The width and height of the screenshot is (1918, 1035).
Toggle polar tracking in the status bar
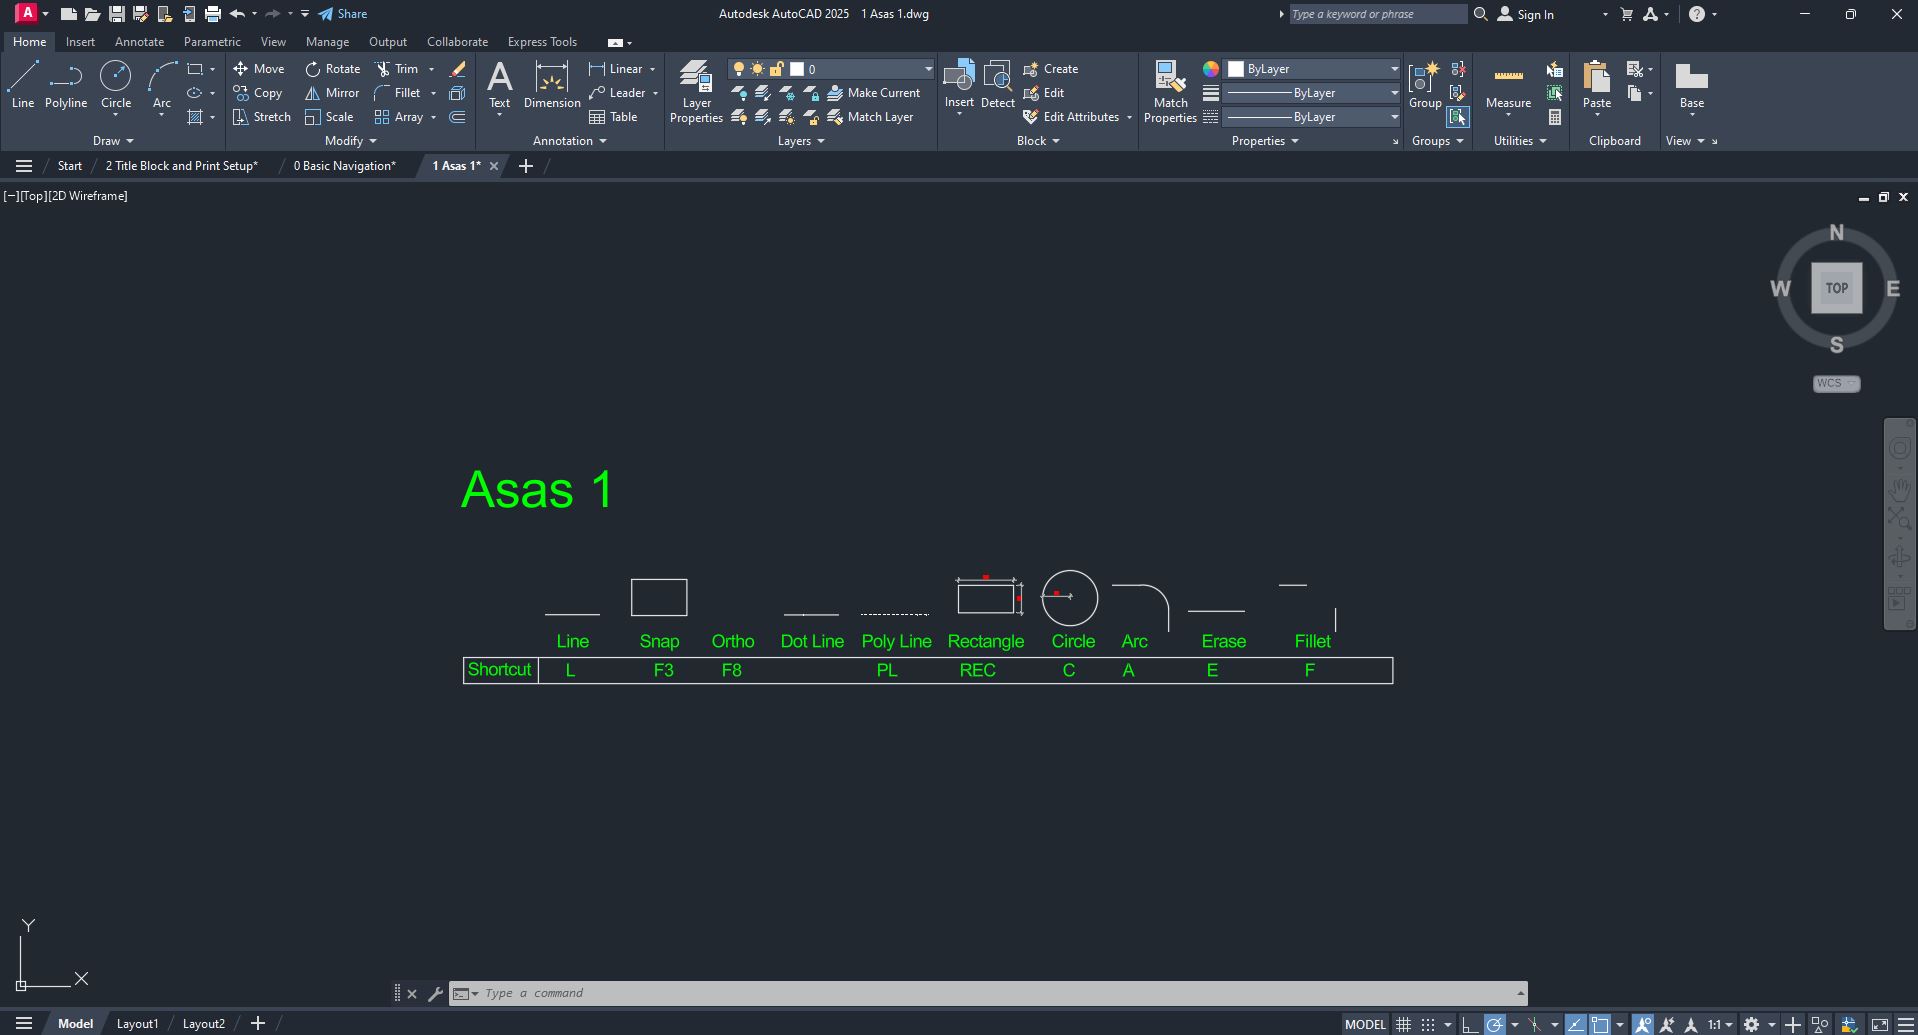(x=1494, y=1024)
